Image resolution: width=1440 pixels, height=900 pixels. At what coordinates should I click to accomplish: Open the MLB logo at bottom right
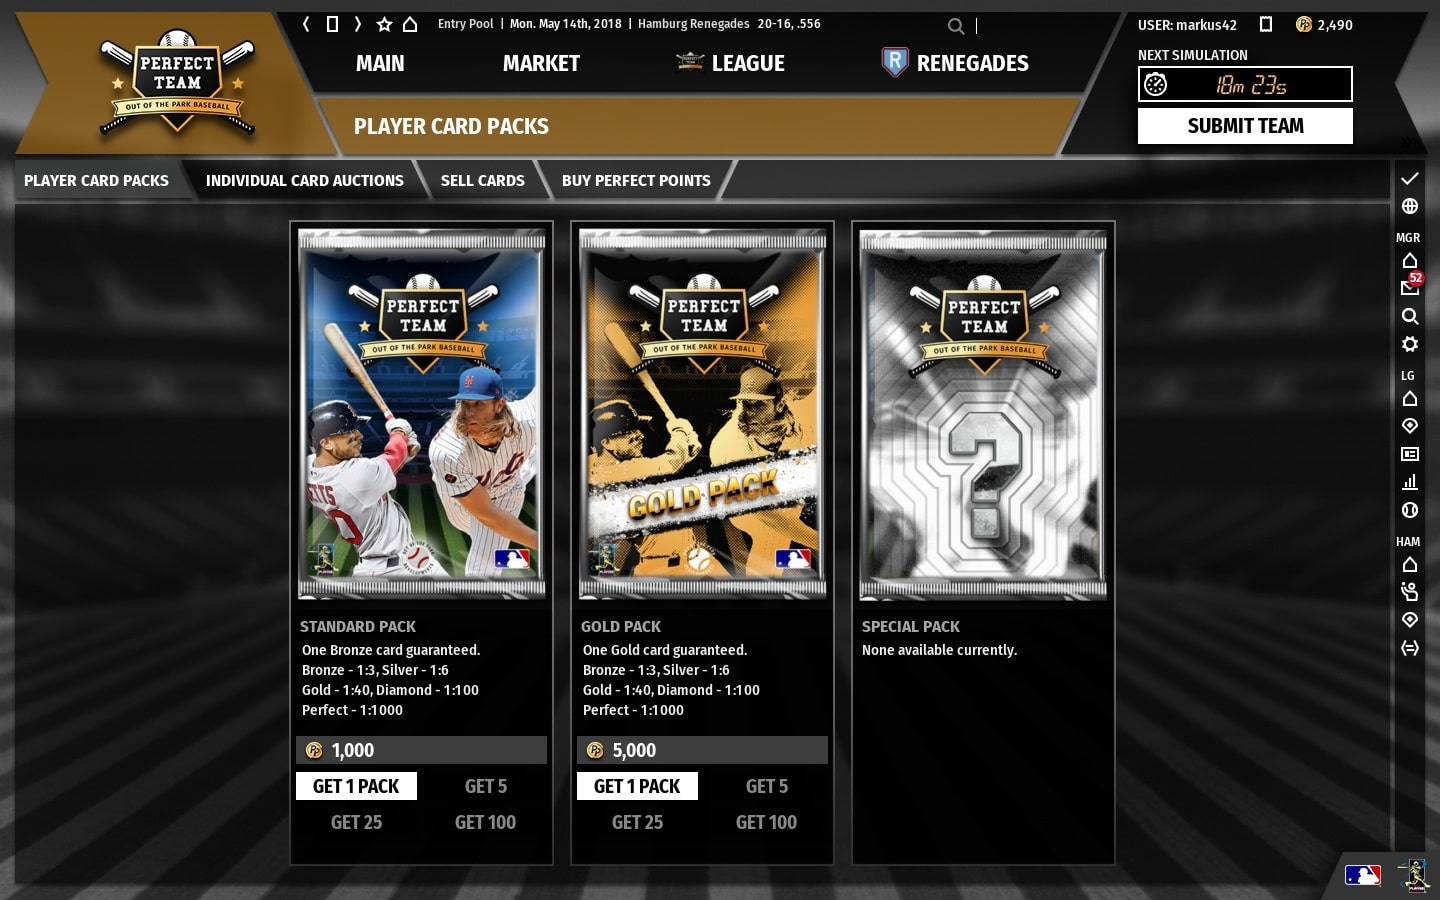(1362, 875)
